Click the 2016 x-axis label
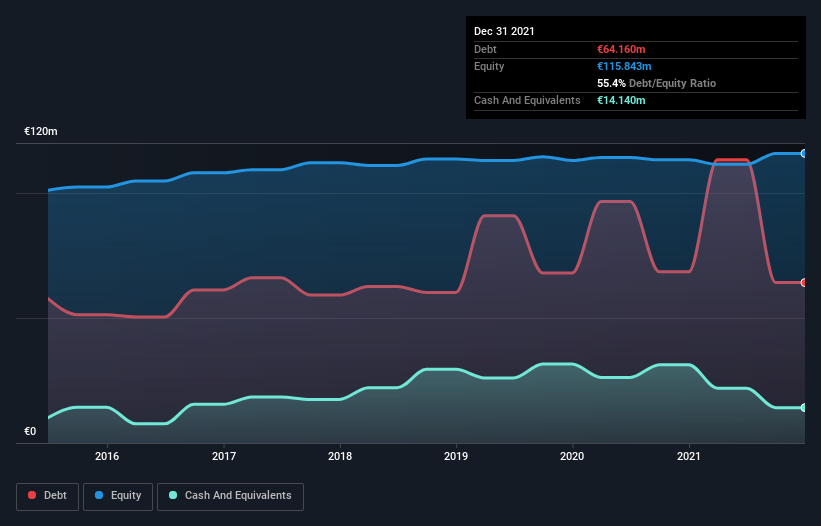This screenshot has width=821, height=526. pos(107,456)
